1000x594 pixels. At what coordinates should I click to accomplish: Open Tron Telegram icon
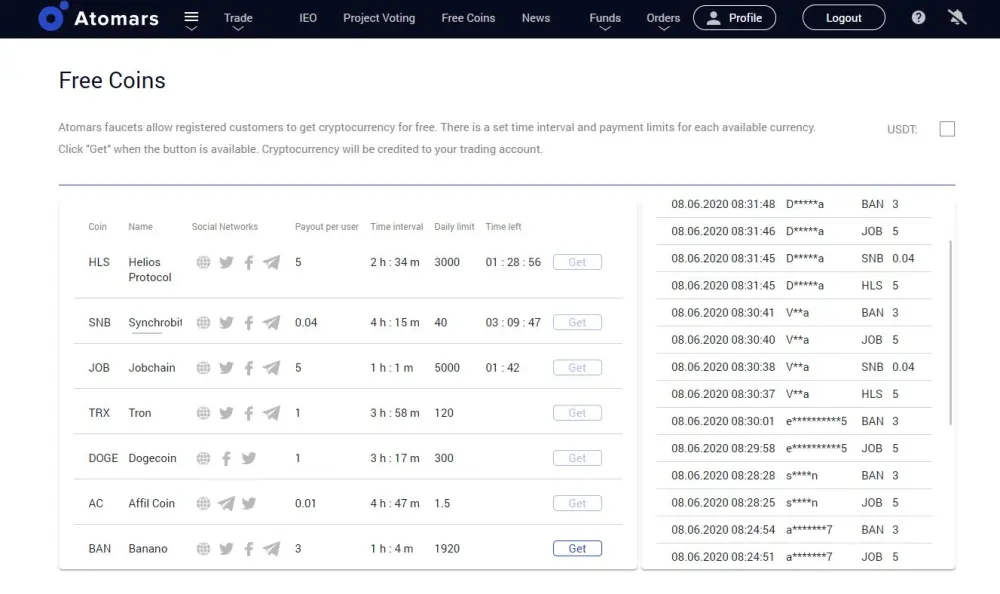pos(272,413)
